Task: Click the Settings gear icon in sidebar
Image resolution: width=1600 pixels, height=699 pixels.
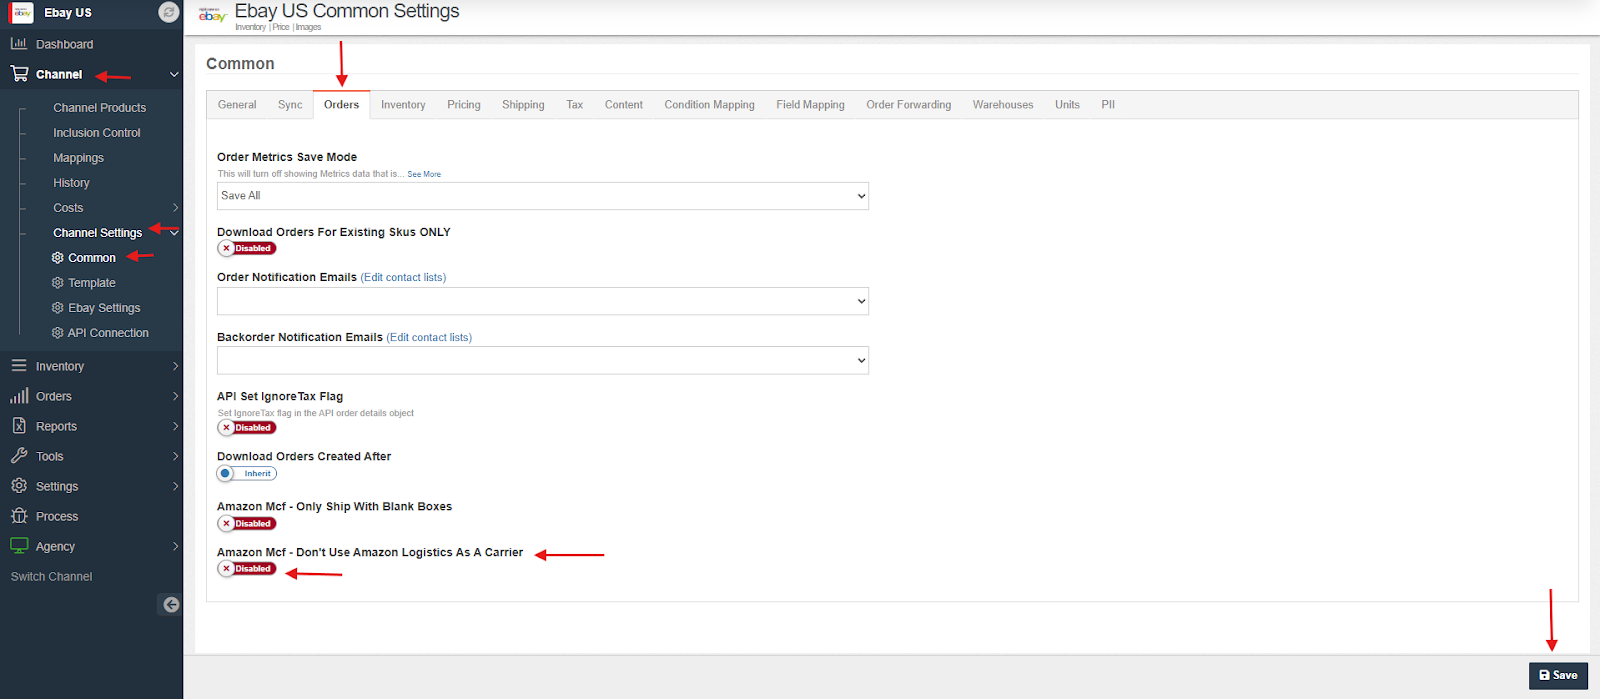Action: (19, 486)
